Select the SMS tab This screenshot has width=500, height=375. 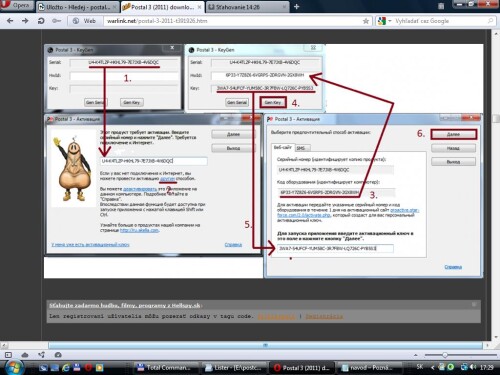(301, 148)
